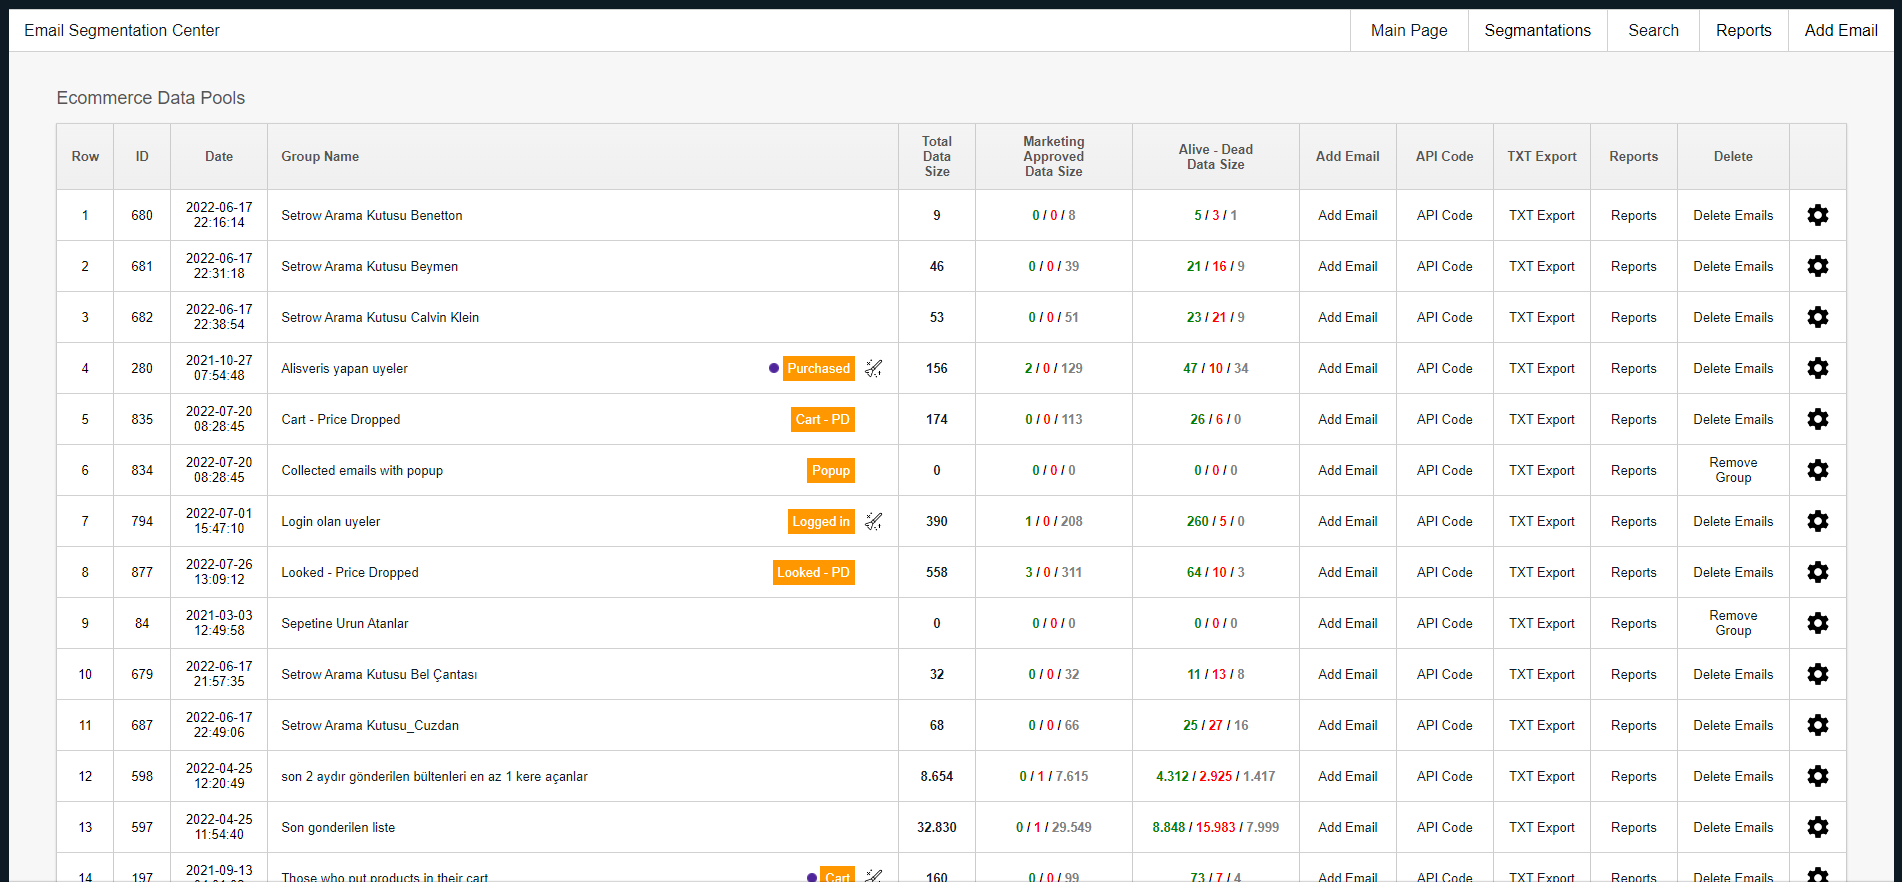Open Reports in top navigation

(1743, 30)
